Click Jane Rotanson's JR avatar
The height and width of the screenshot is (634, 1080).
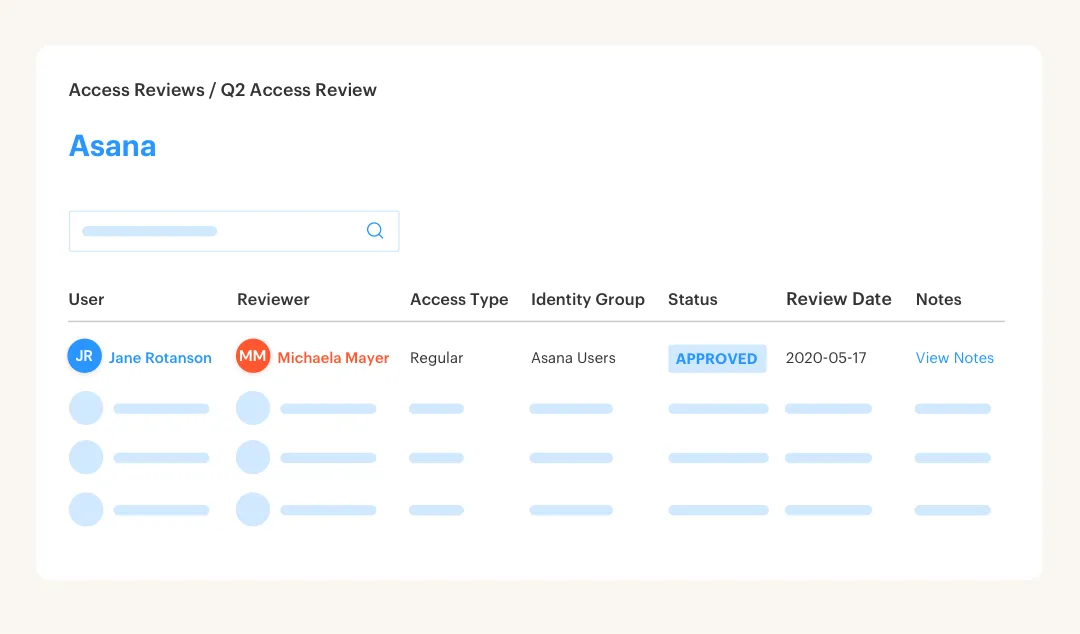pos(85,357)
